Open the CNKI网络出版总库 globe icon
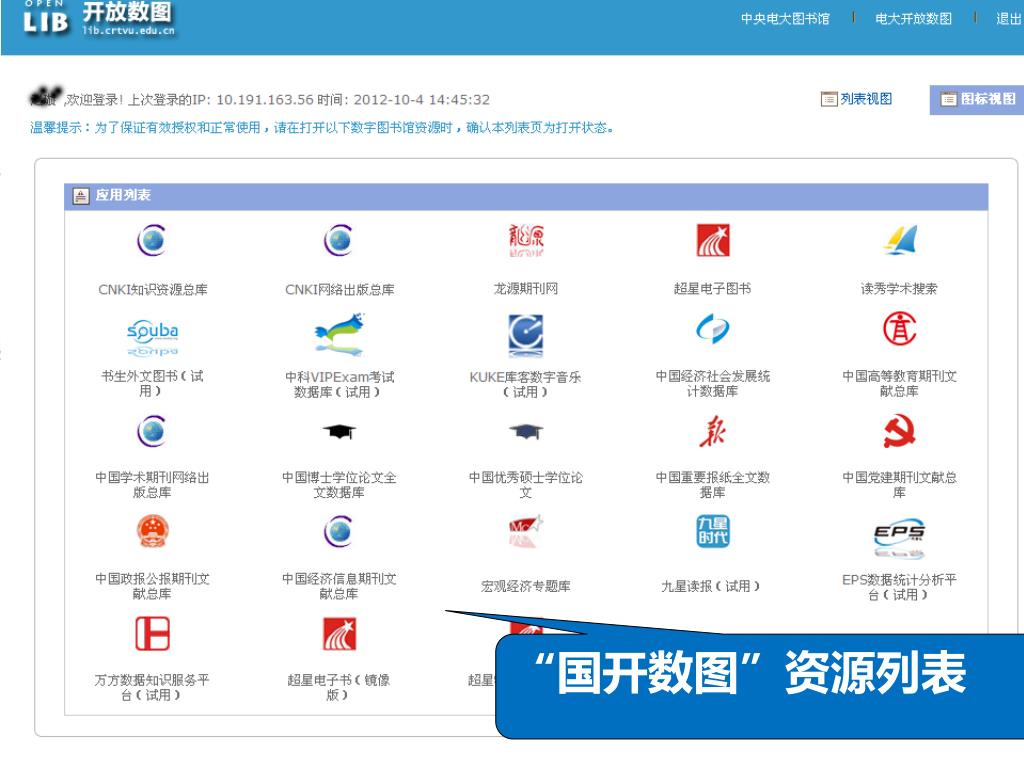This screenshot has height=768, width=1024. (x=339, y=240)
